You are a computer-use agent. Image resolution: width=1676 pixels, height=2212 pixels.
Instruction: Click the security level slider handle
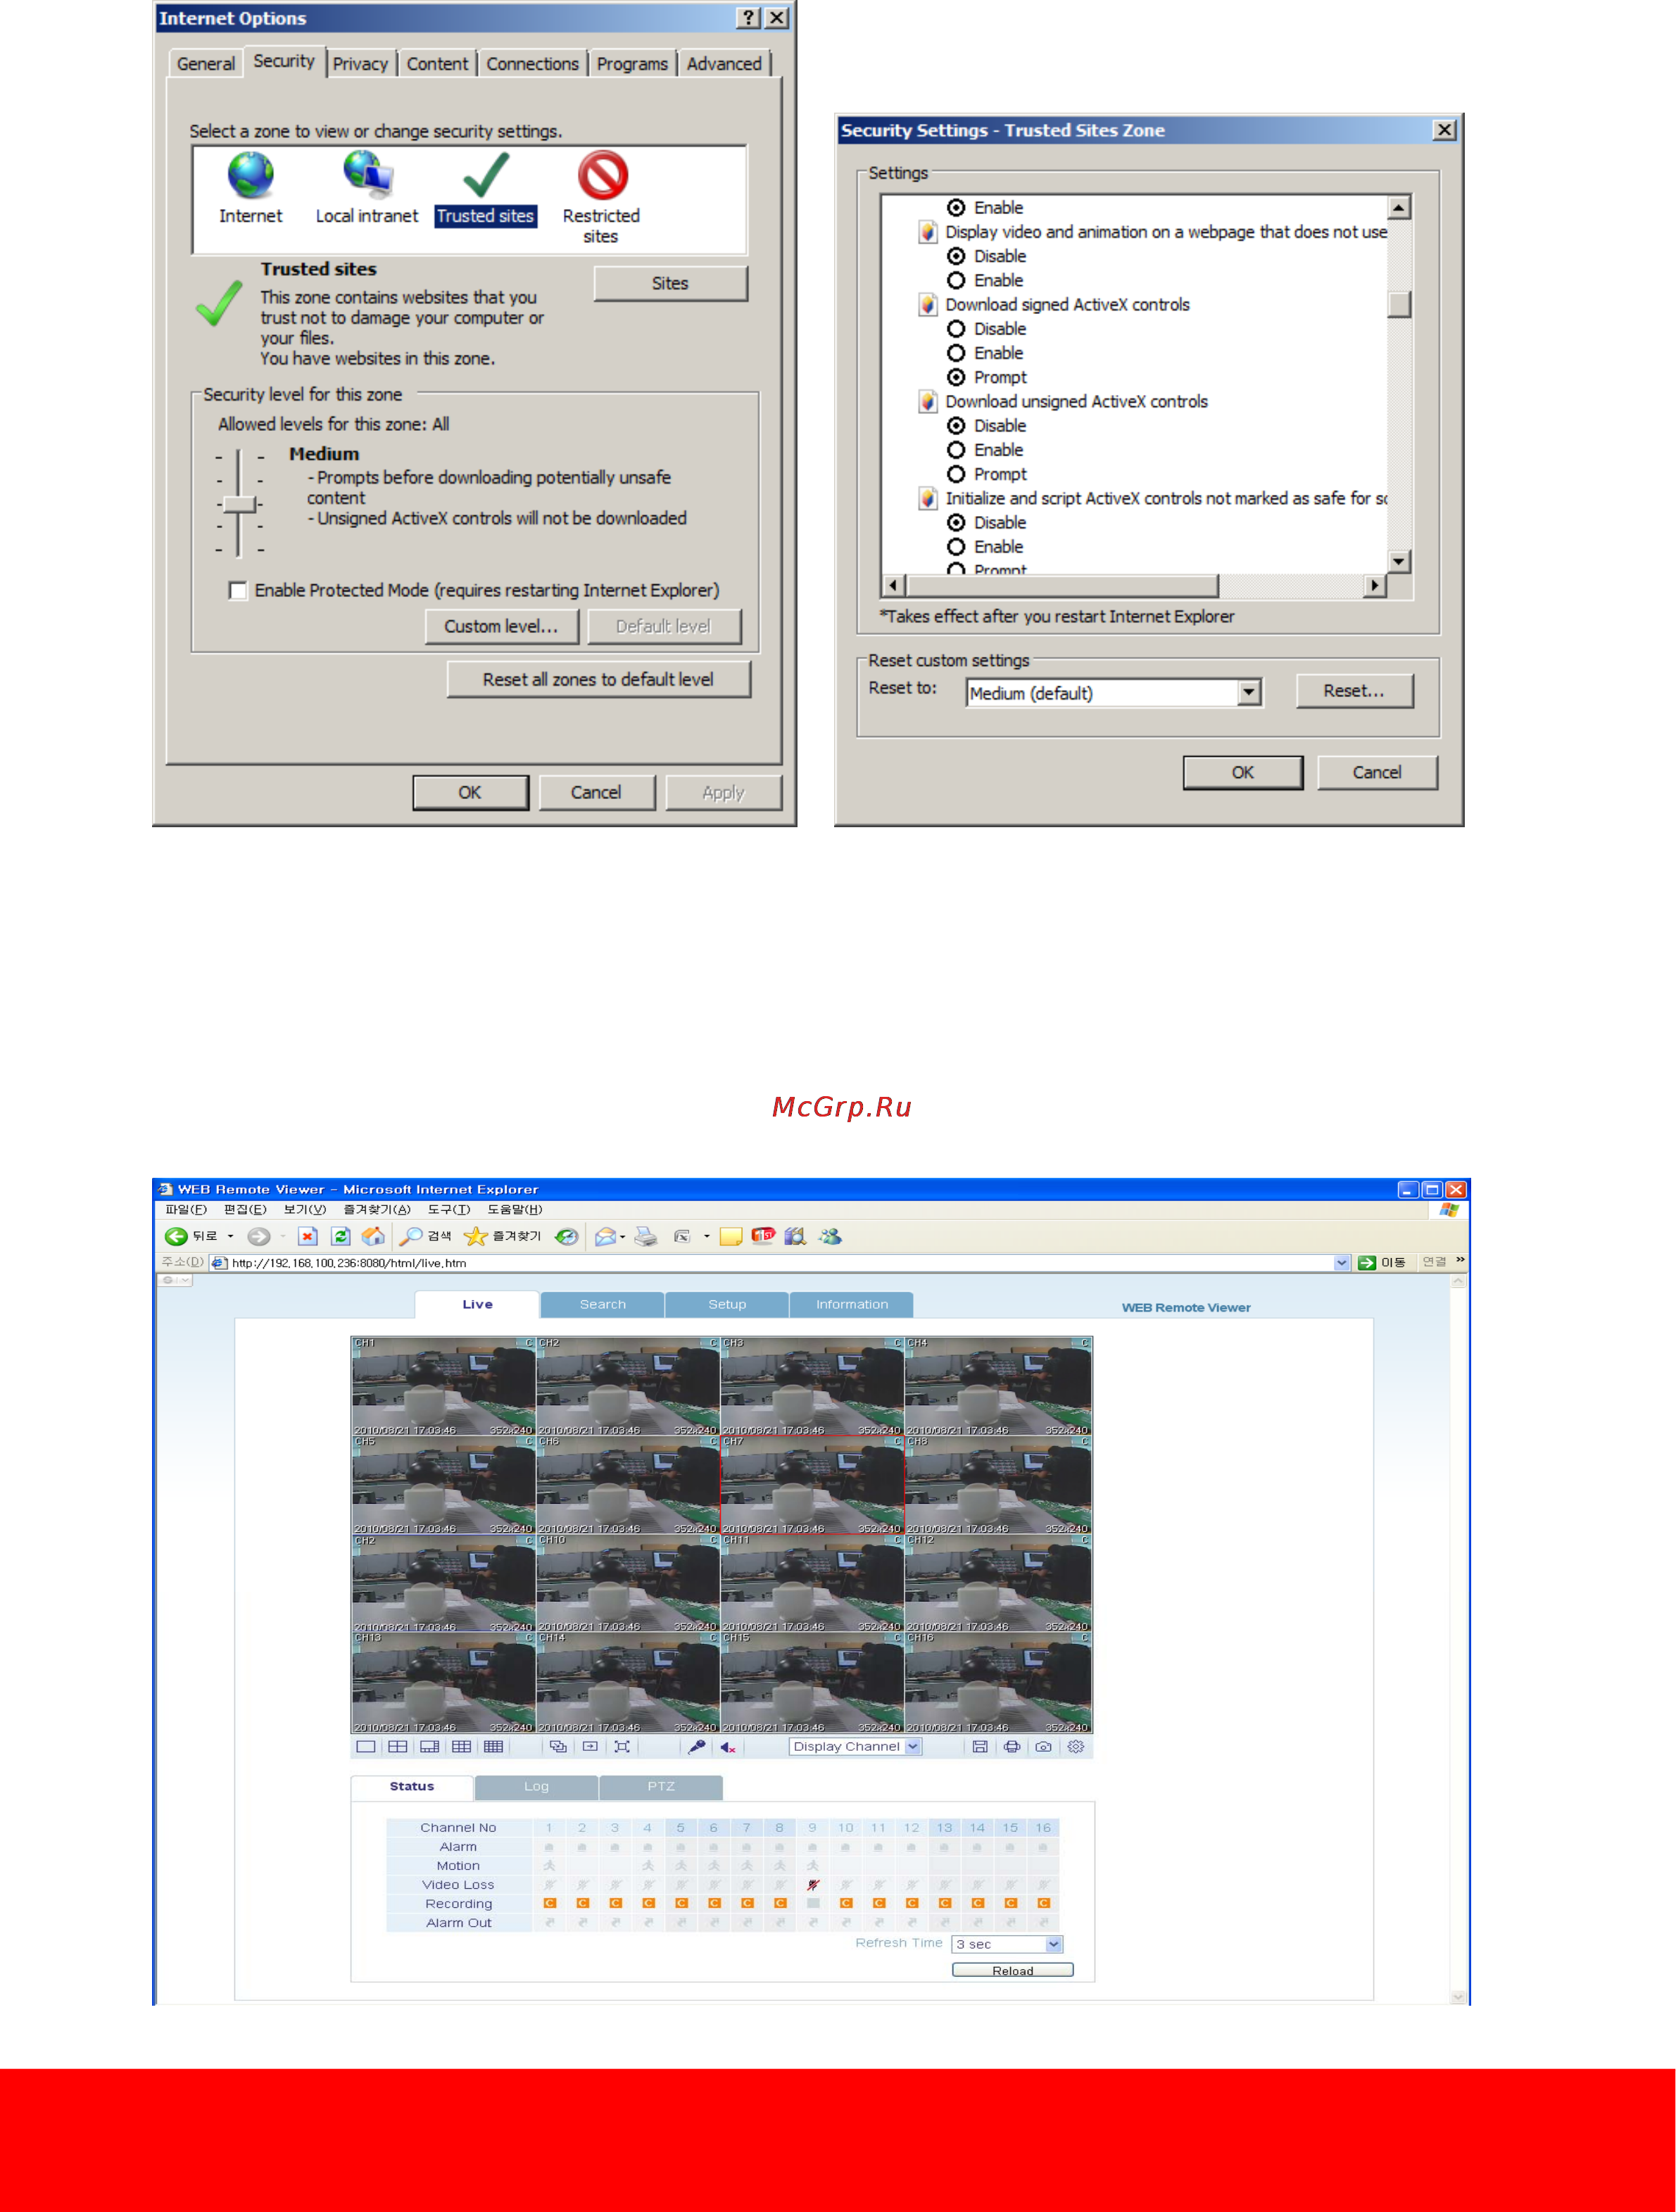coord(240,505)
